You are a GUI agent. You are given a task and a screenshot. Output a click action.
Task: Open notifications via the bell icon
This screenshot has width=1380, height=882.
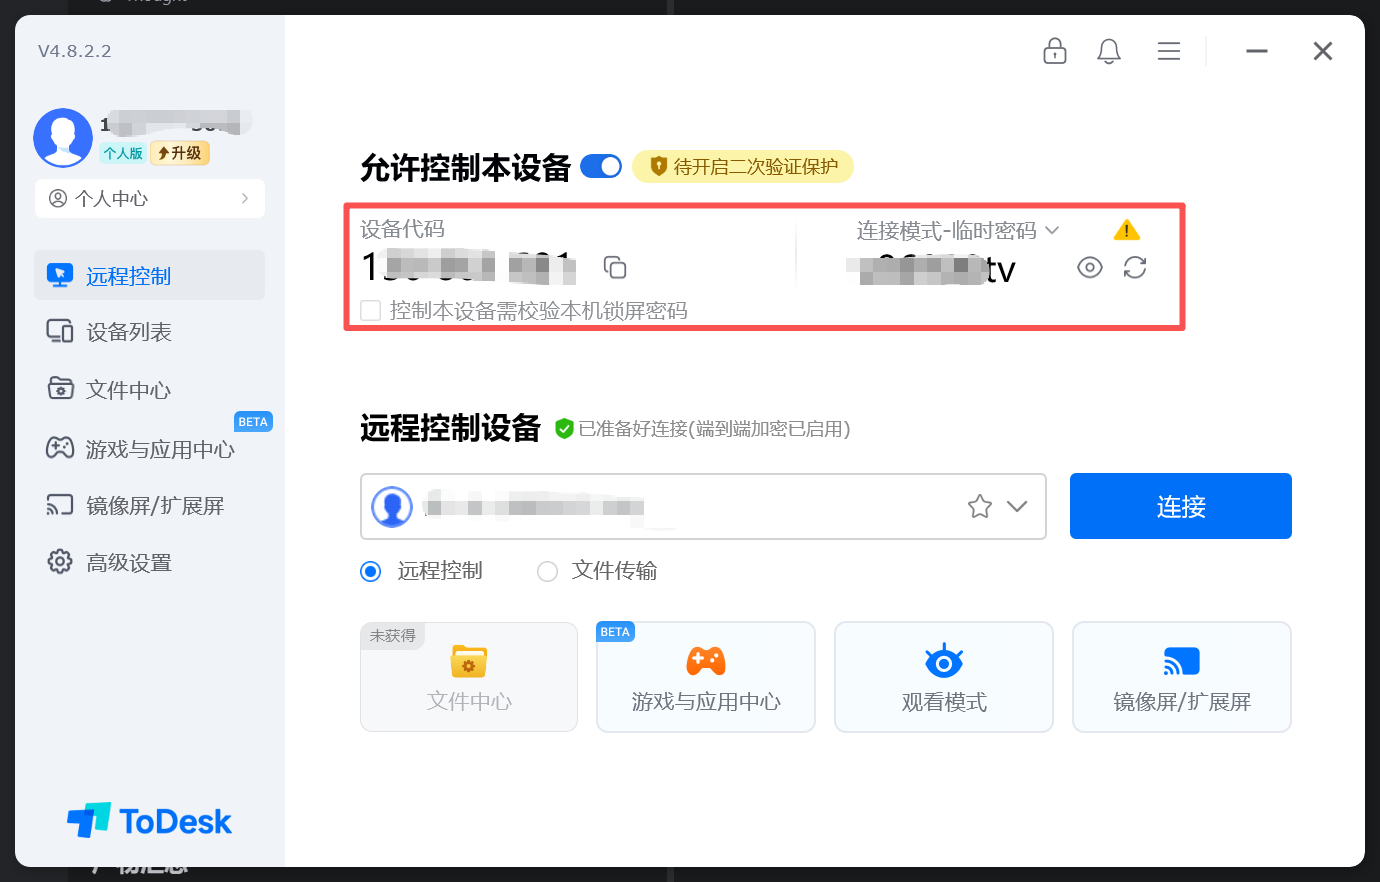(1109, 51)
